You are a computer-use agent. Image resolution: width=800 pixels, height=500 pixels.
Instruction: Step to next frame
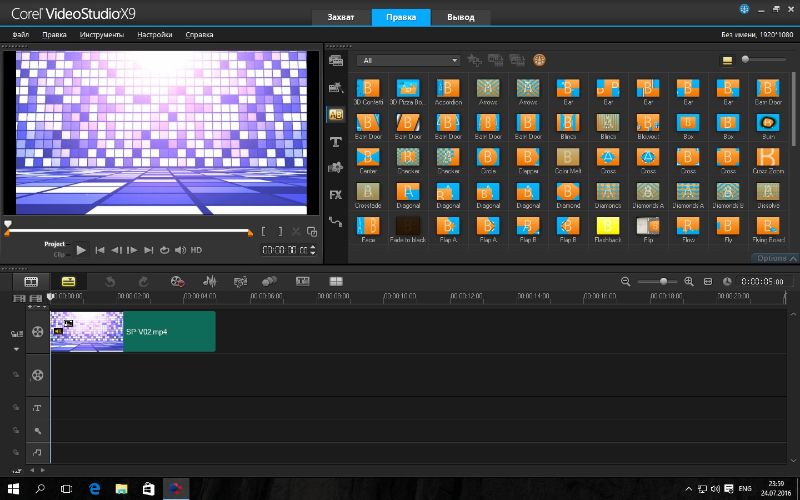click(x=132, y=250)
